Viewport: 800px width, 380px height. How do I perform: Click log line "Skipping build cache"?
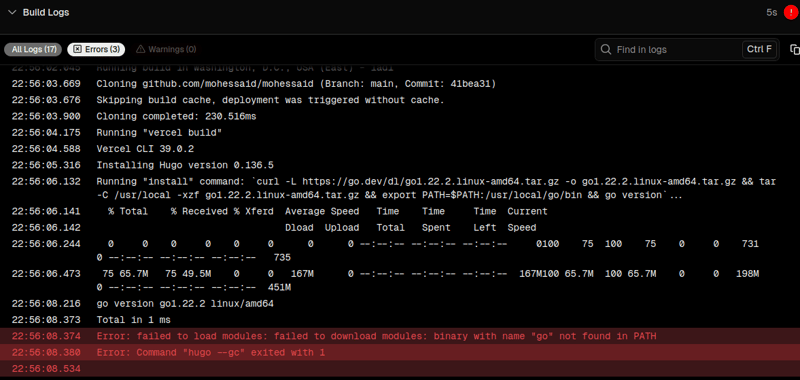tap(270, 100)
